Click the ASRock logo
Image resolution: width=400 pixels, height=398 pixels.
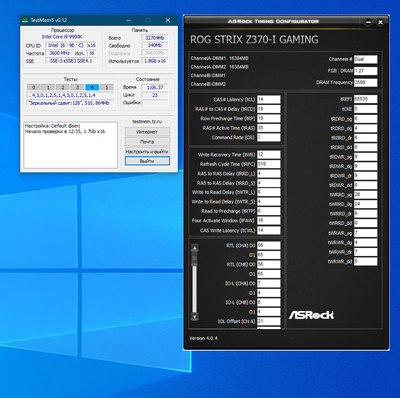[311, 315]
